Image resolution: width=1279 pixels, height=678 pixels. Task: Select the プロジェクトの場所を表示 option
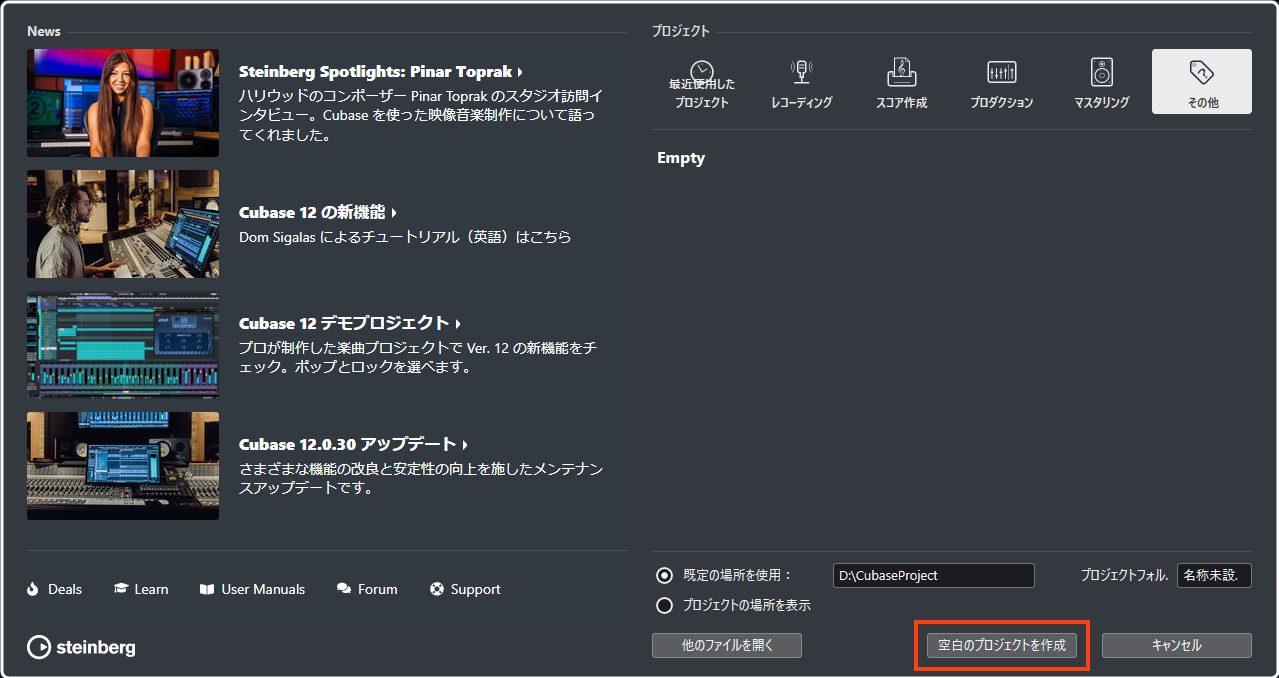tap(663, 605)
